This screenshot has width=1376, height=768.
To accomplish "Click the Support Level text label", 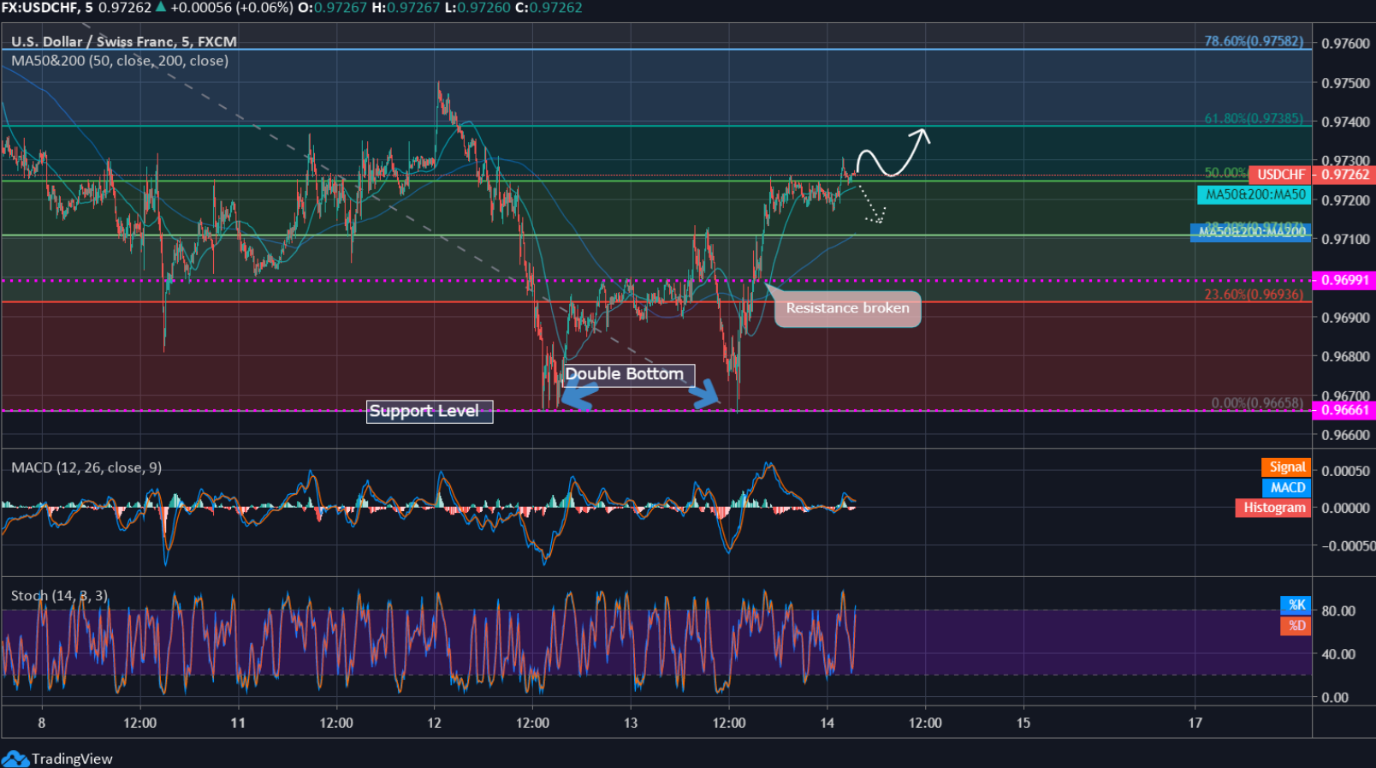I will coord(429,411).
